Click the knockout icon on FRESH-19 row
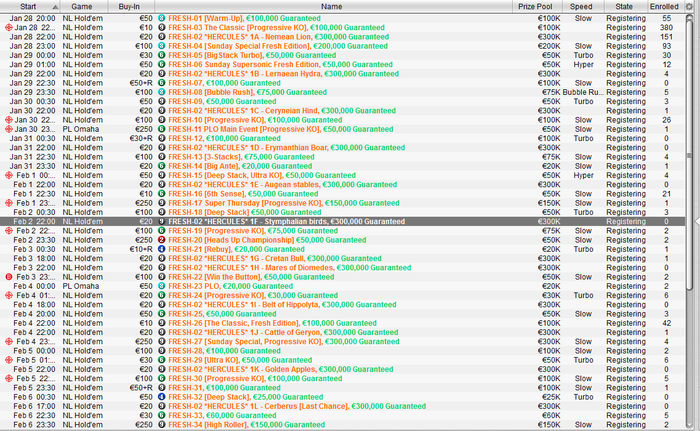Screen dimensions: 700x431 [x=8, y=231]
